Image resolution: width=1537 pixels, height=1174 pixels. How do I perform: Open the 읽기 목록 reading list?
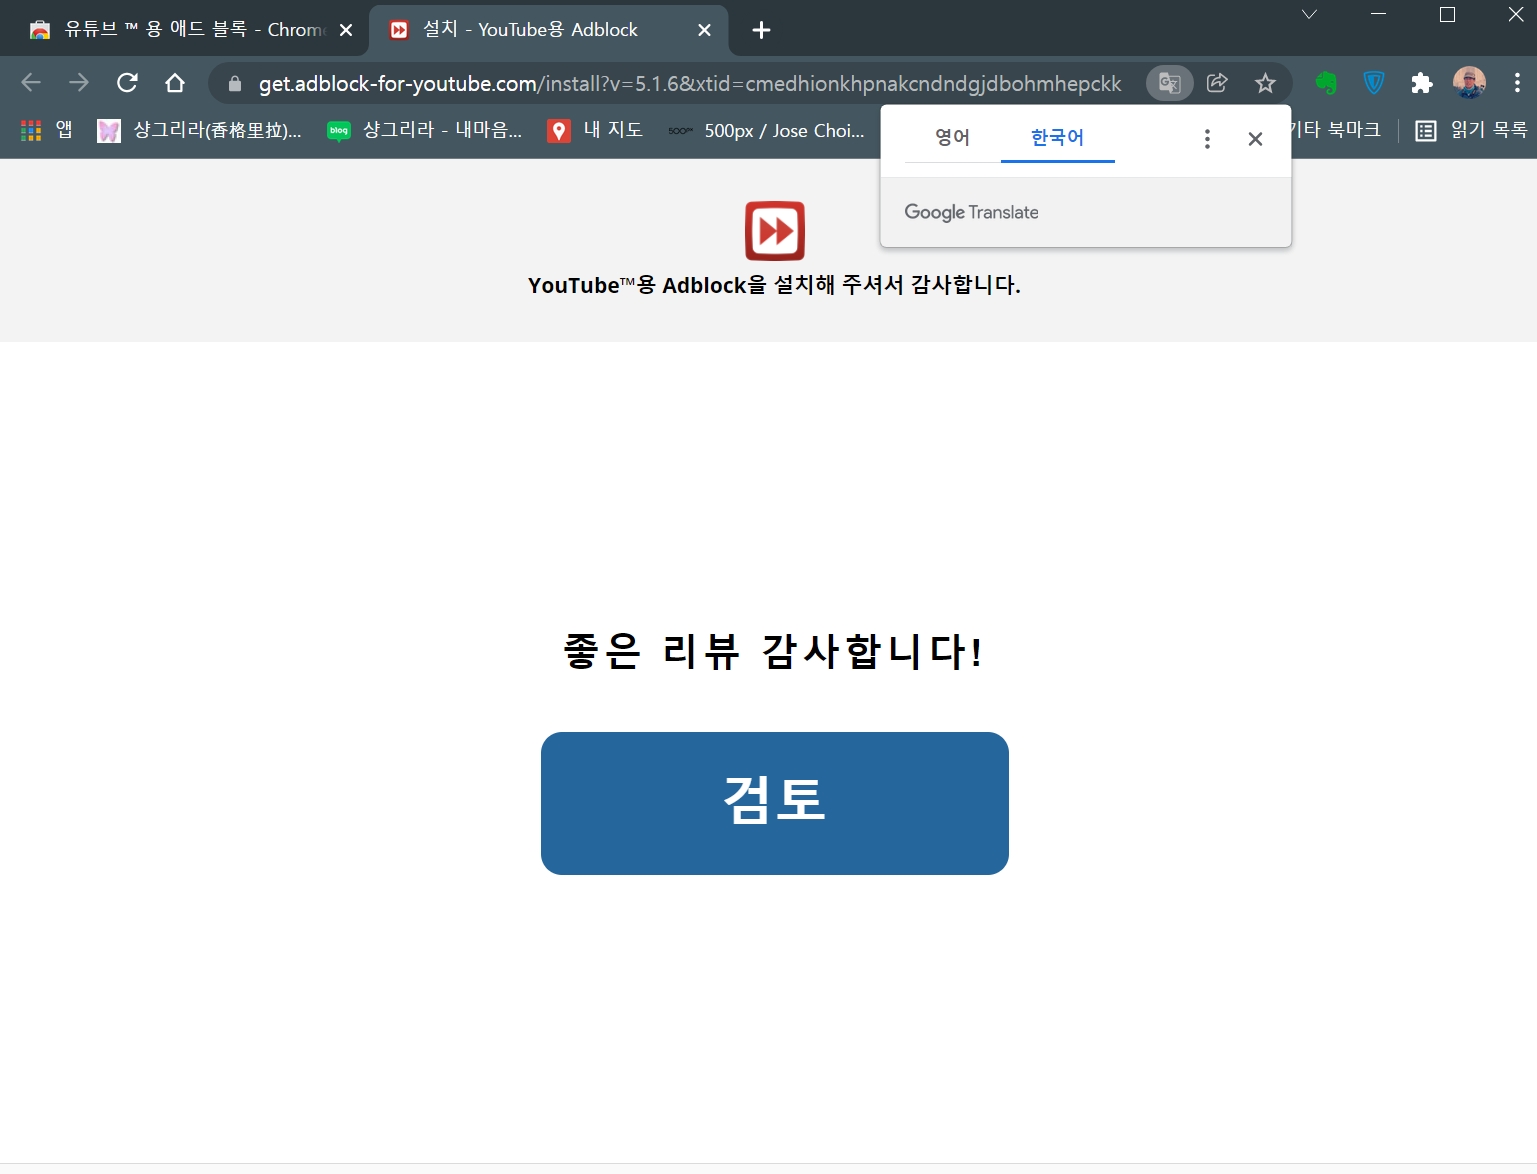click(1471, 130)
